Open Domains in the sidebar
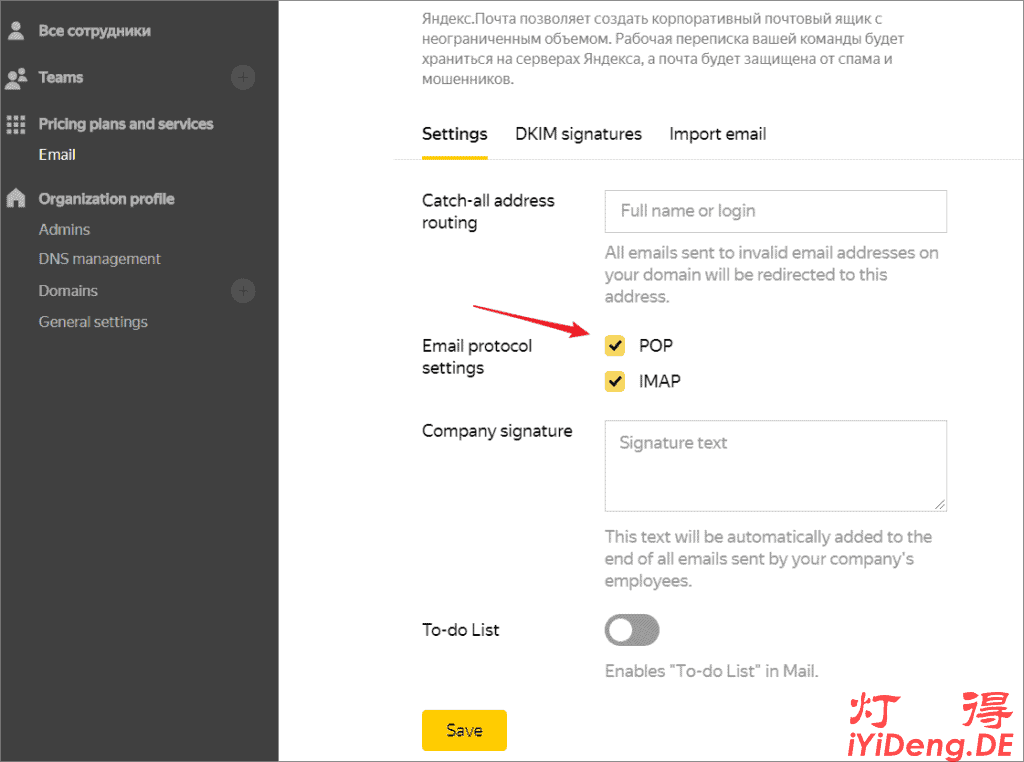1024x762 pixels. [68, 291]
